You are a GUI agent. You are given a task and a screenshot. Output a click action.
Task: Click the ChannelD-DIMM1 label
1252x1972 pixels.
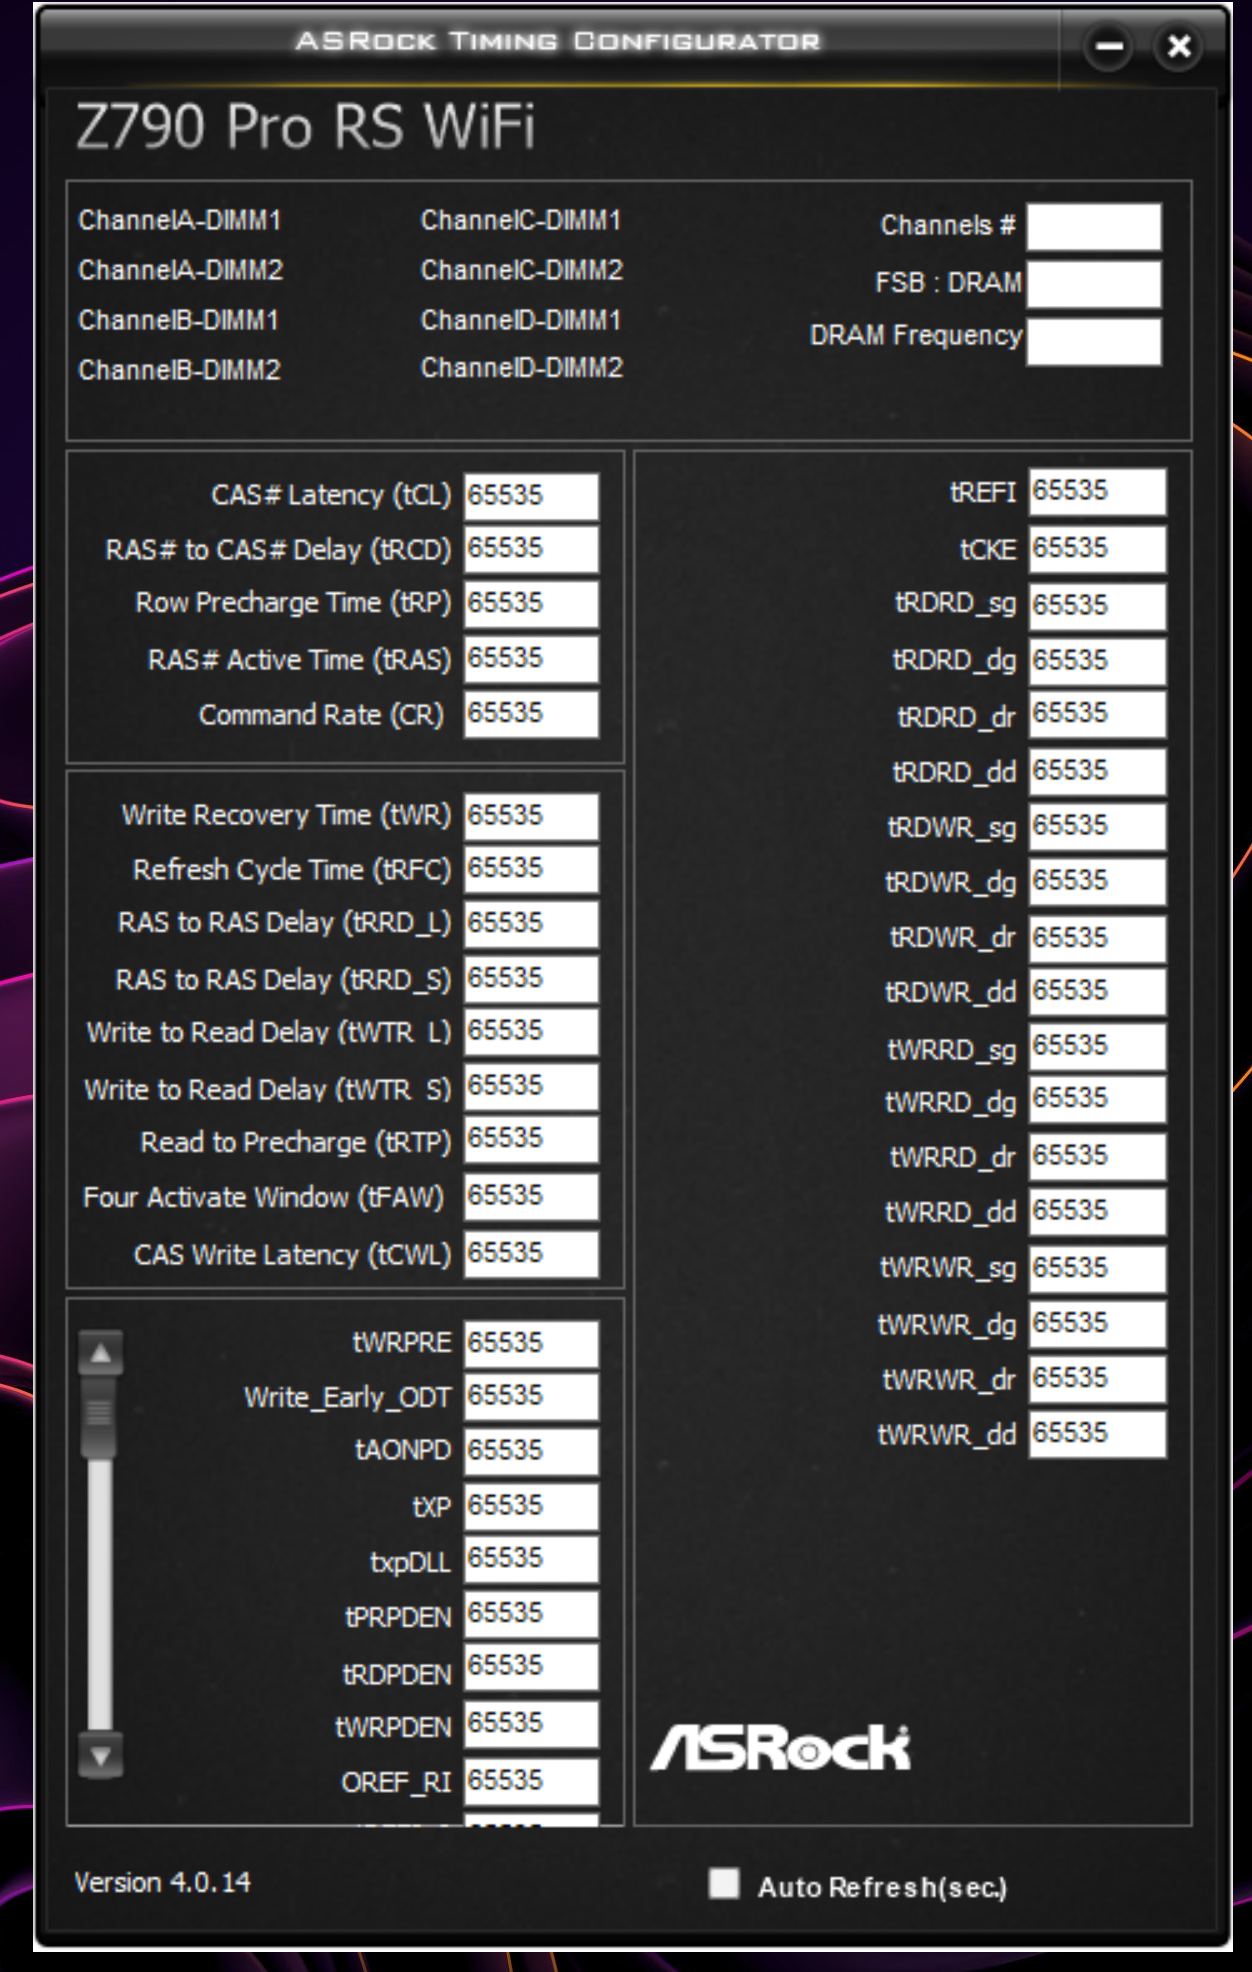(521, 320)
